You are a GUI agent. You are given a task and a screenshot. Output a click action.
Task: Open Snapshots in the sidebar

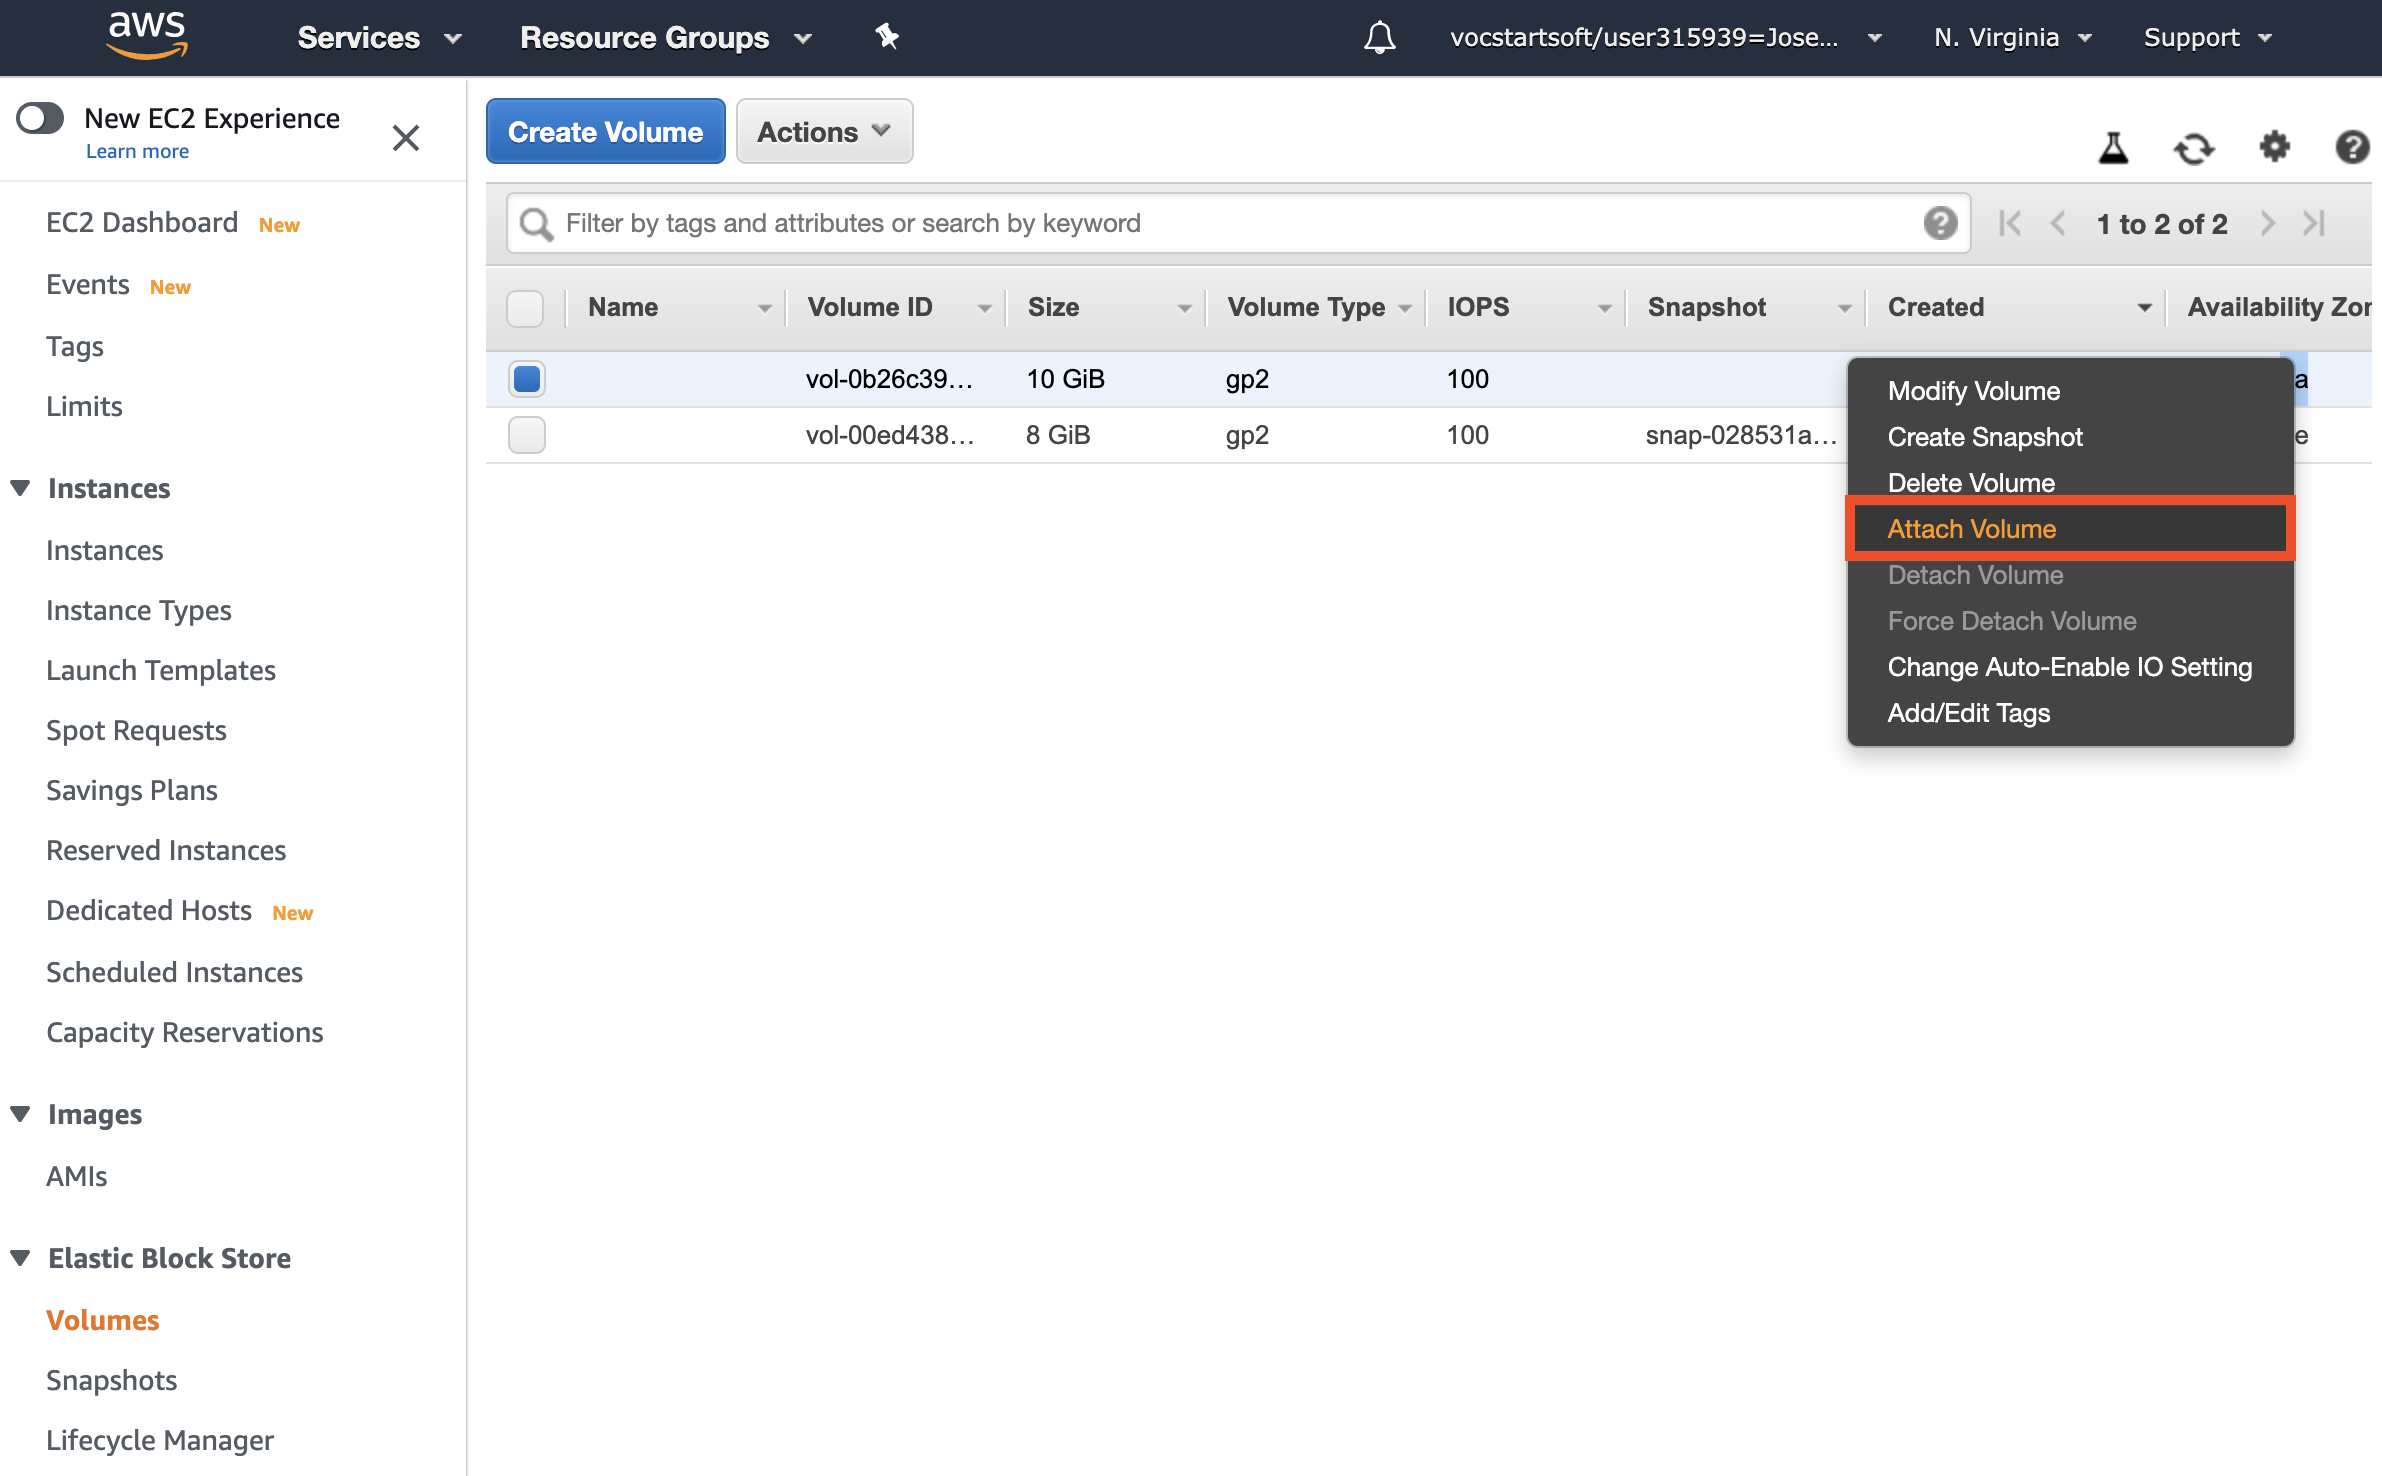(x=111, y=1380)
